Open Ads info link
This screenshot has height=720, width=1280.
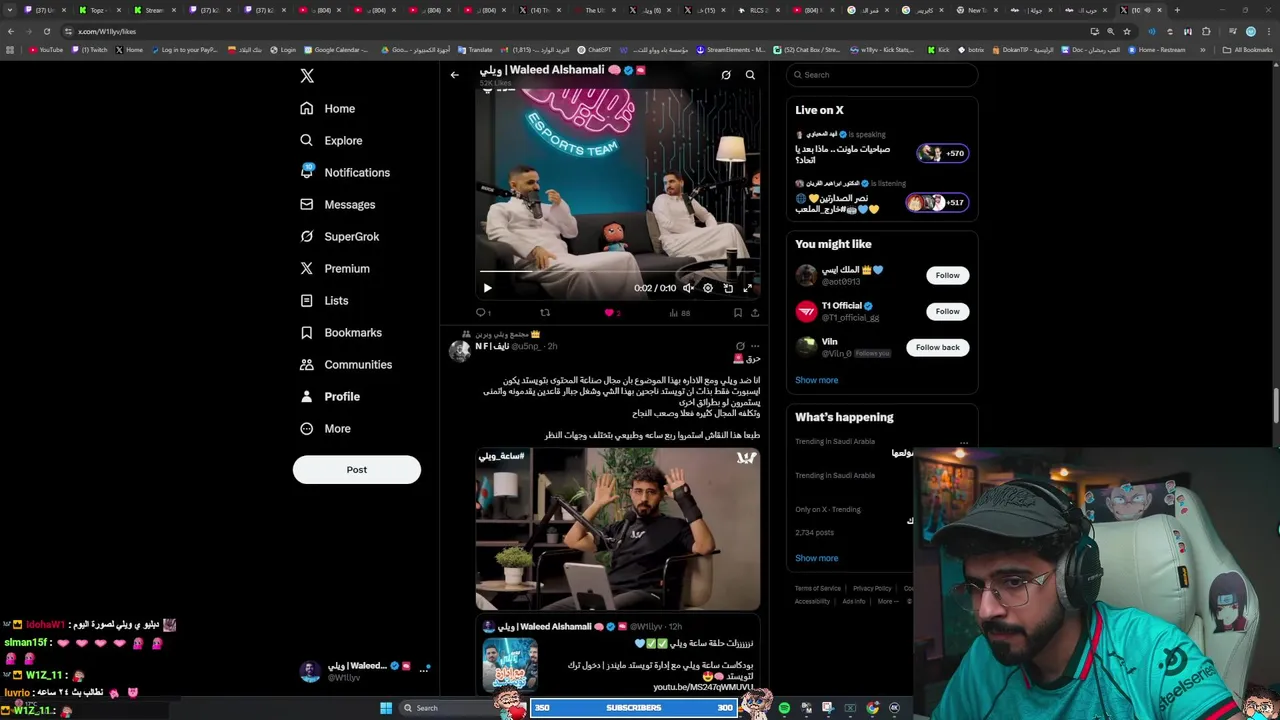(x=854, y=601)
